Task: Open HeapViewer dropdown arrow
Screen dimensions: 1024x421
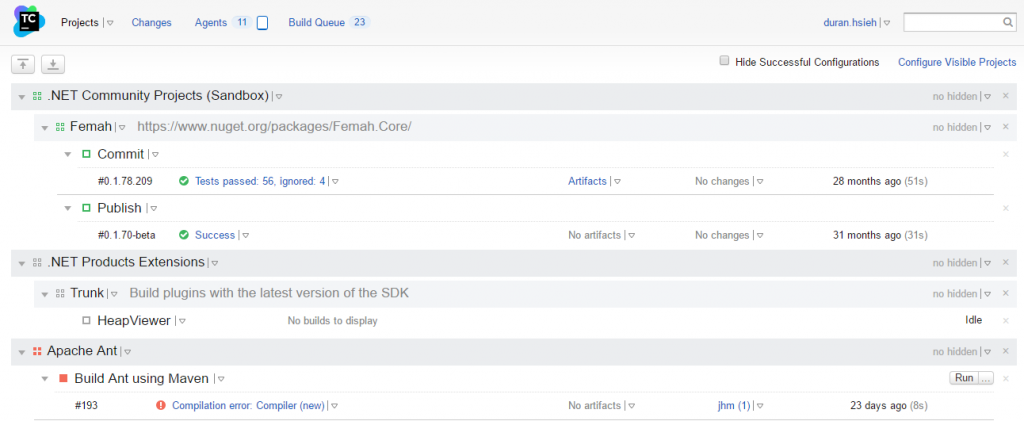Action: click(x=183, y=321)
